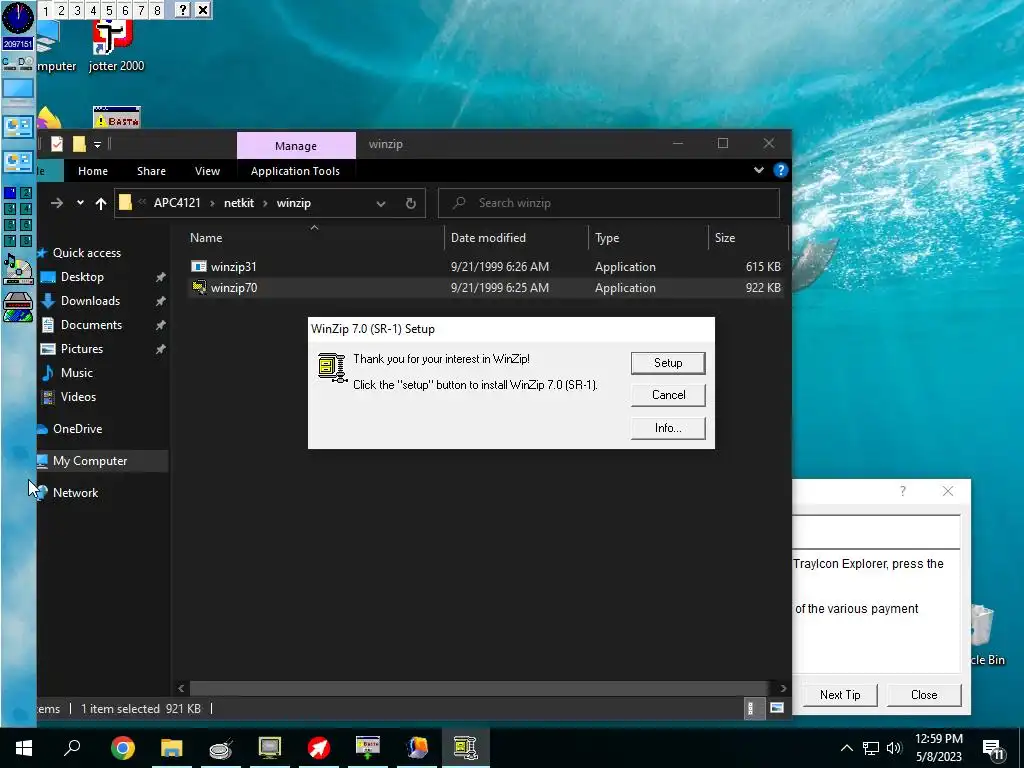
Task: Open the Application Tools tab
Action: (295, 171)
